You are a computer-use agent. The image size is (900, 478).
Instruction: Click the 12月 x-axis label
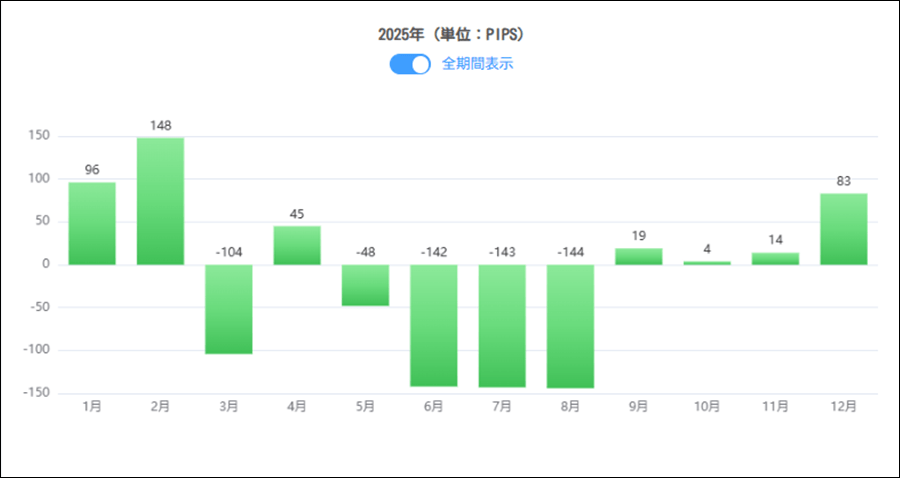click(x=844, y=406)
